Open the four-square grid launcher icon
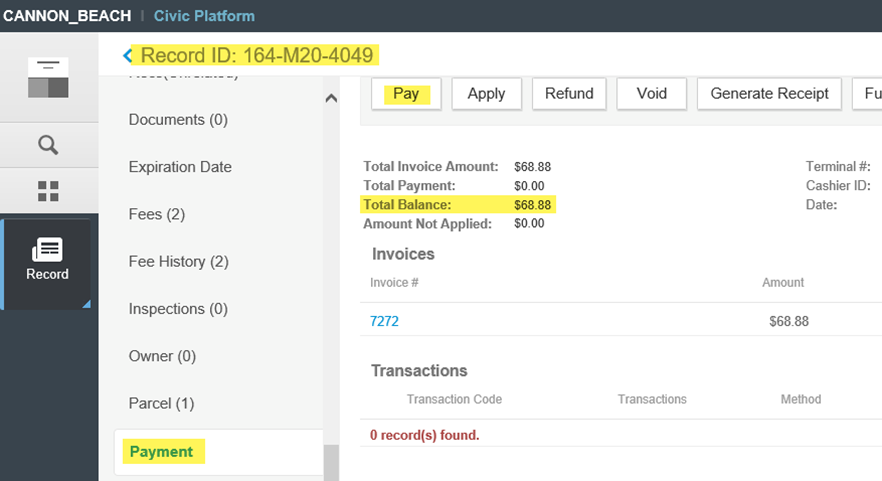 coord(48,191)
